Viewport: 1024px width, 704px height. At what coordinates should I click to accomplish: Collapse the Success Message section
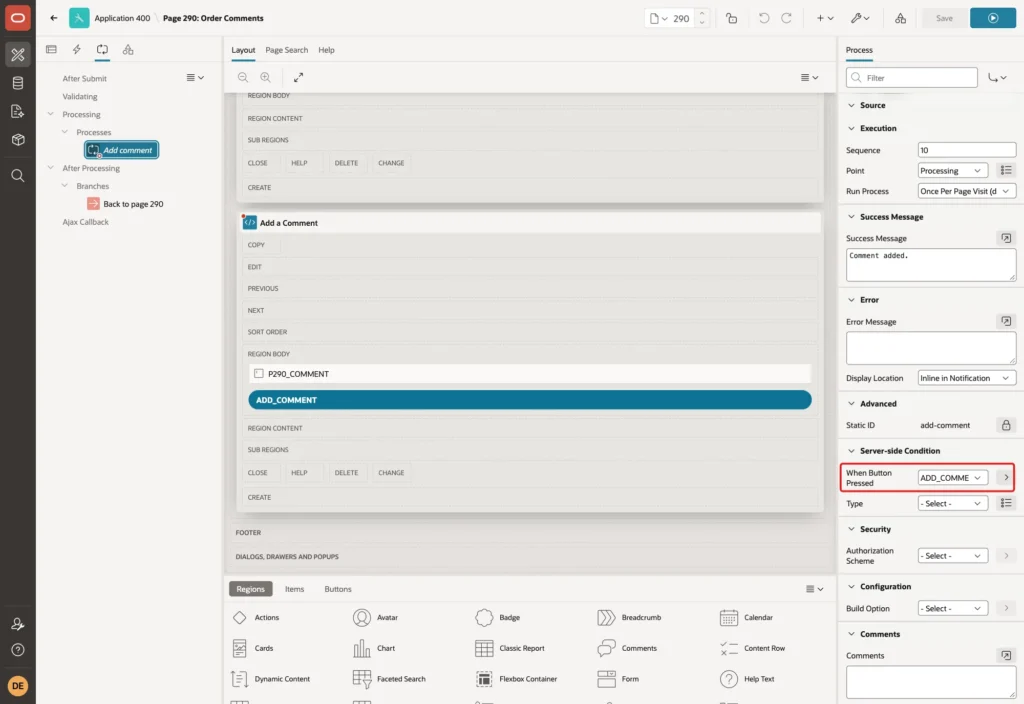tap(851, 217)
